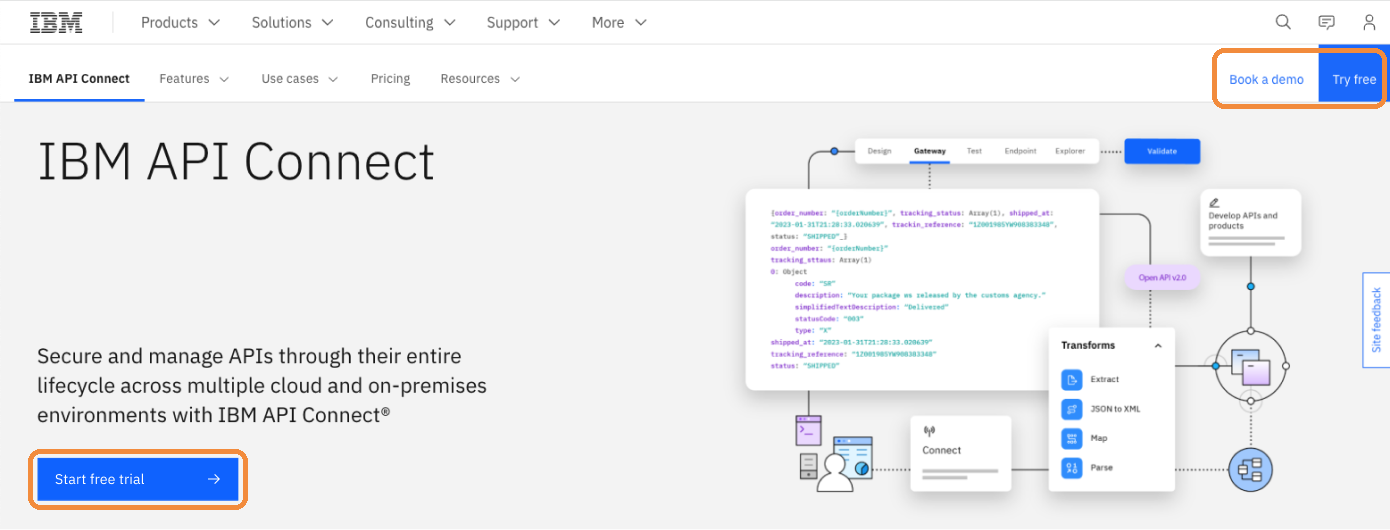Click the Try free button
Viewport: 1390px width, 530px height.
[1353, 79]
